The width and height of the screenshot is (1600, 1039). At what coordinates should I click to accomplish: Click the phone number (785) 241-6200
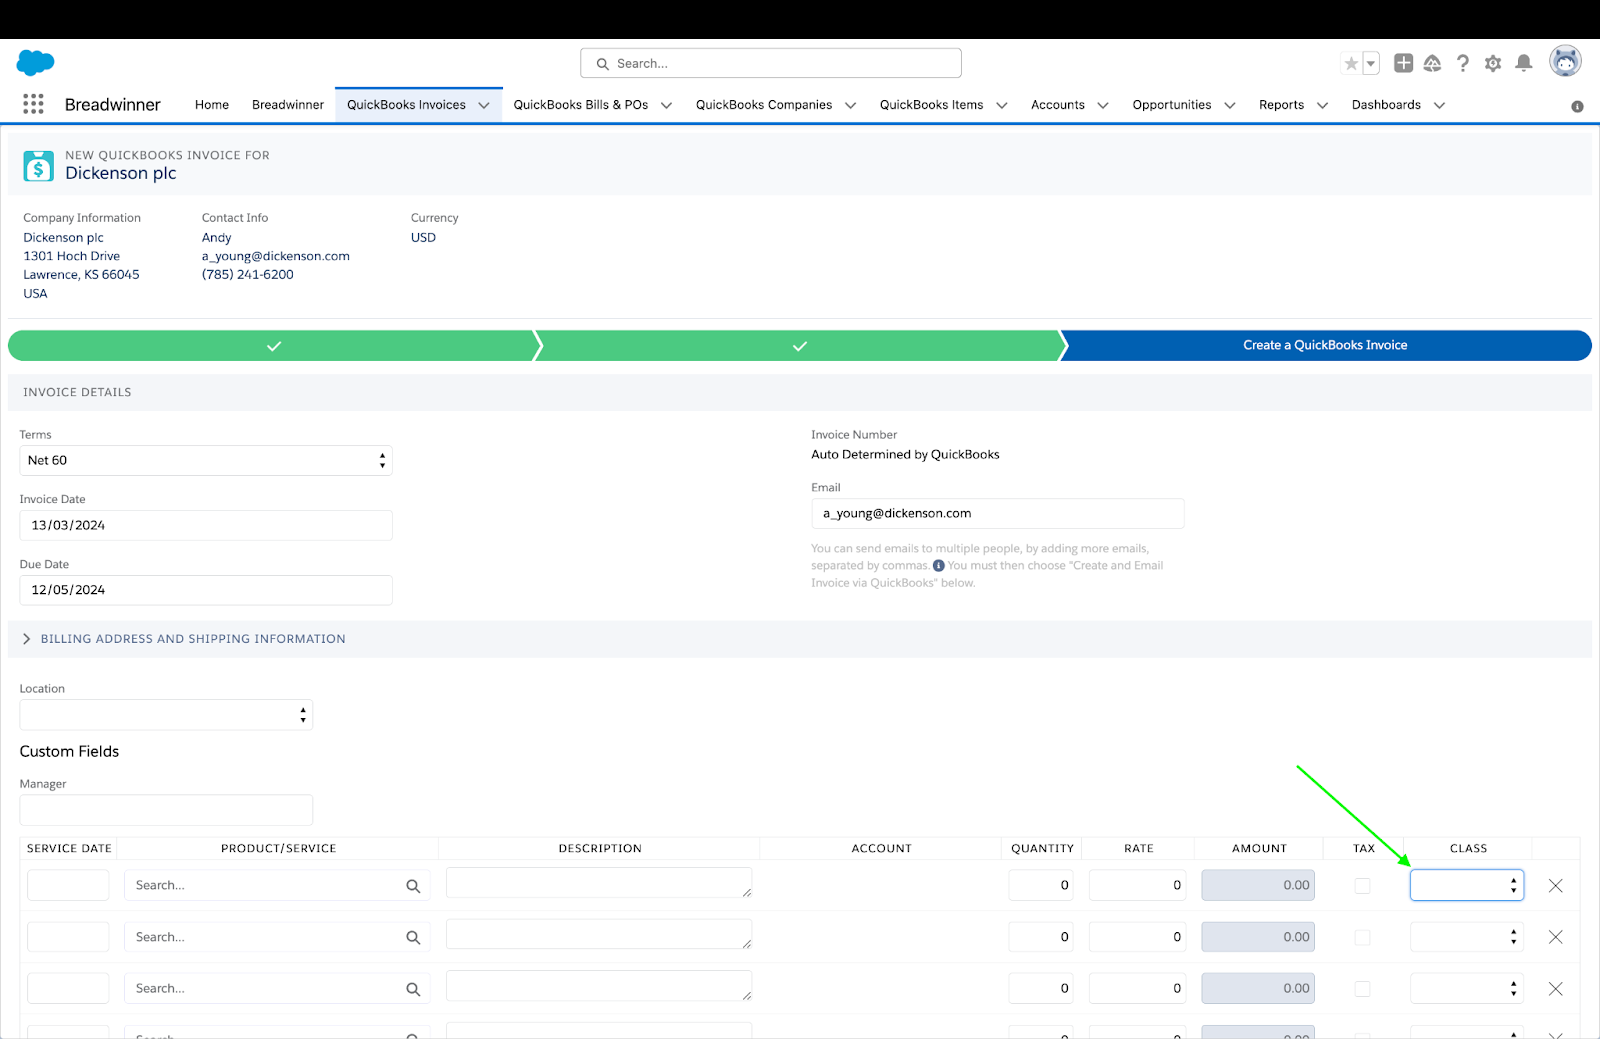coord(248,275)
